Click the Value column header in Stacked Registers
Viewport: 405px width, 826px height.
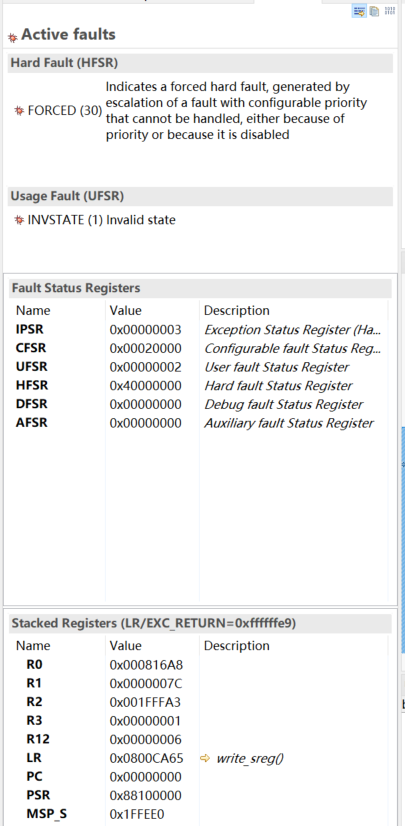pyautogui.click(x=125, y=645)
